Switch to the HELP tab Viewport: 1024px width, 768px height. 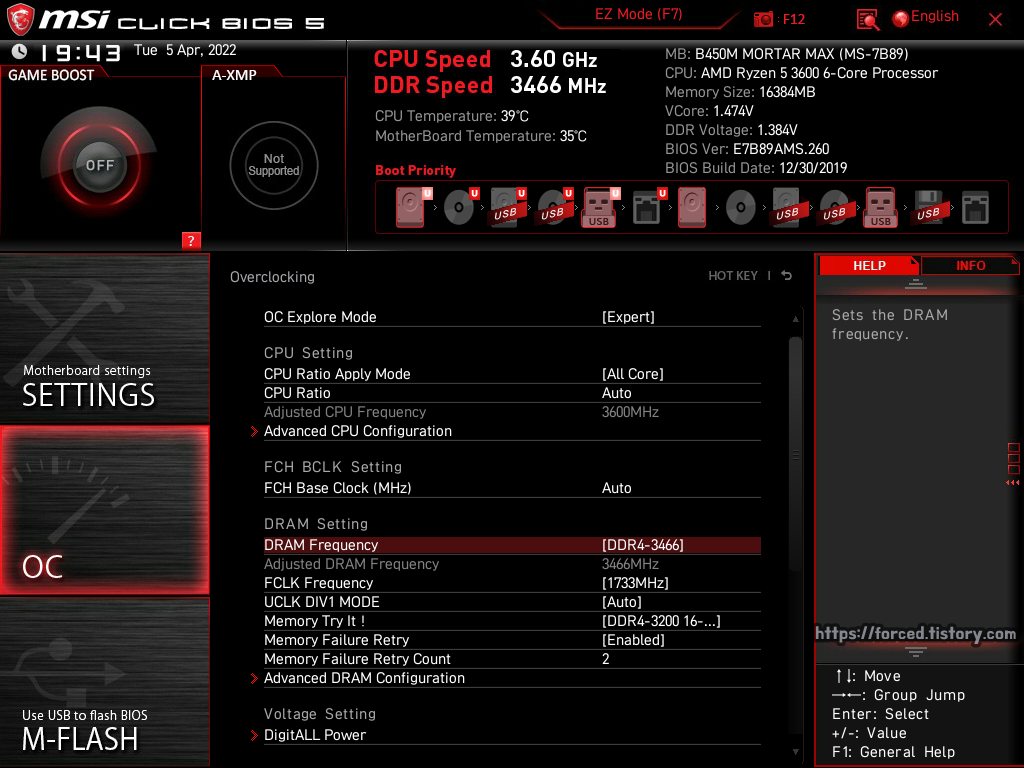tap(869, 265)
